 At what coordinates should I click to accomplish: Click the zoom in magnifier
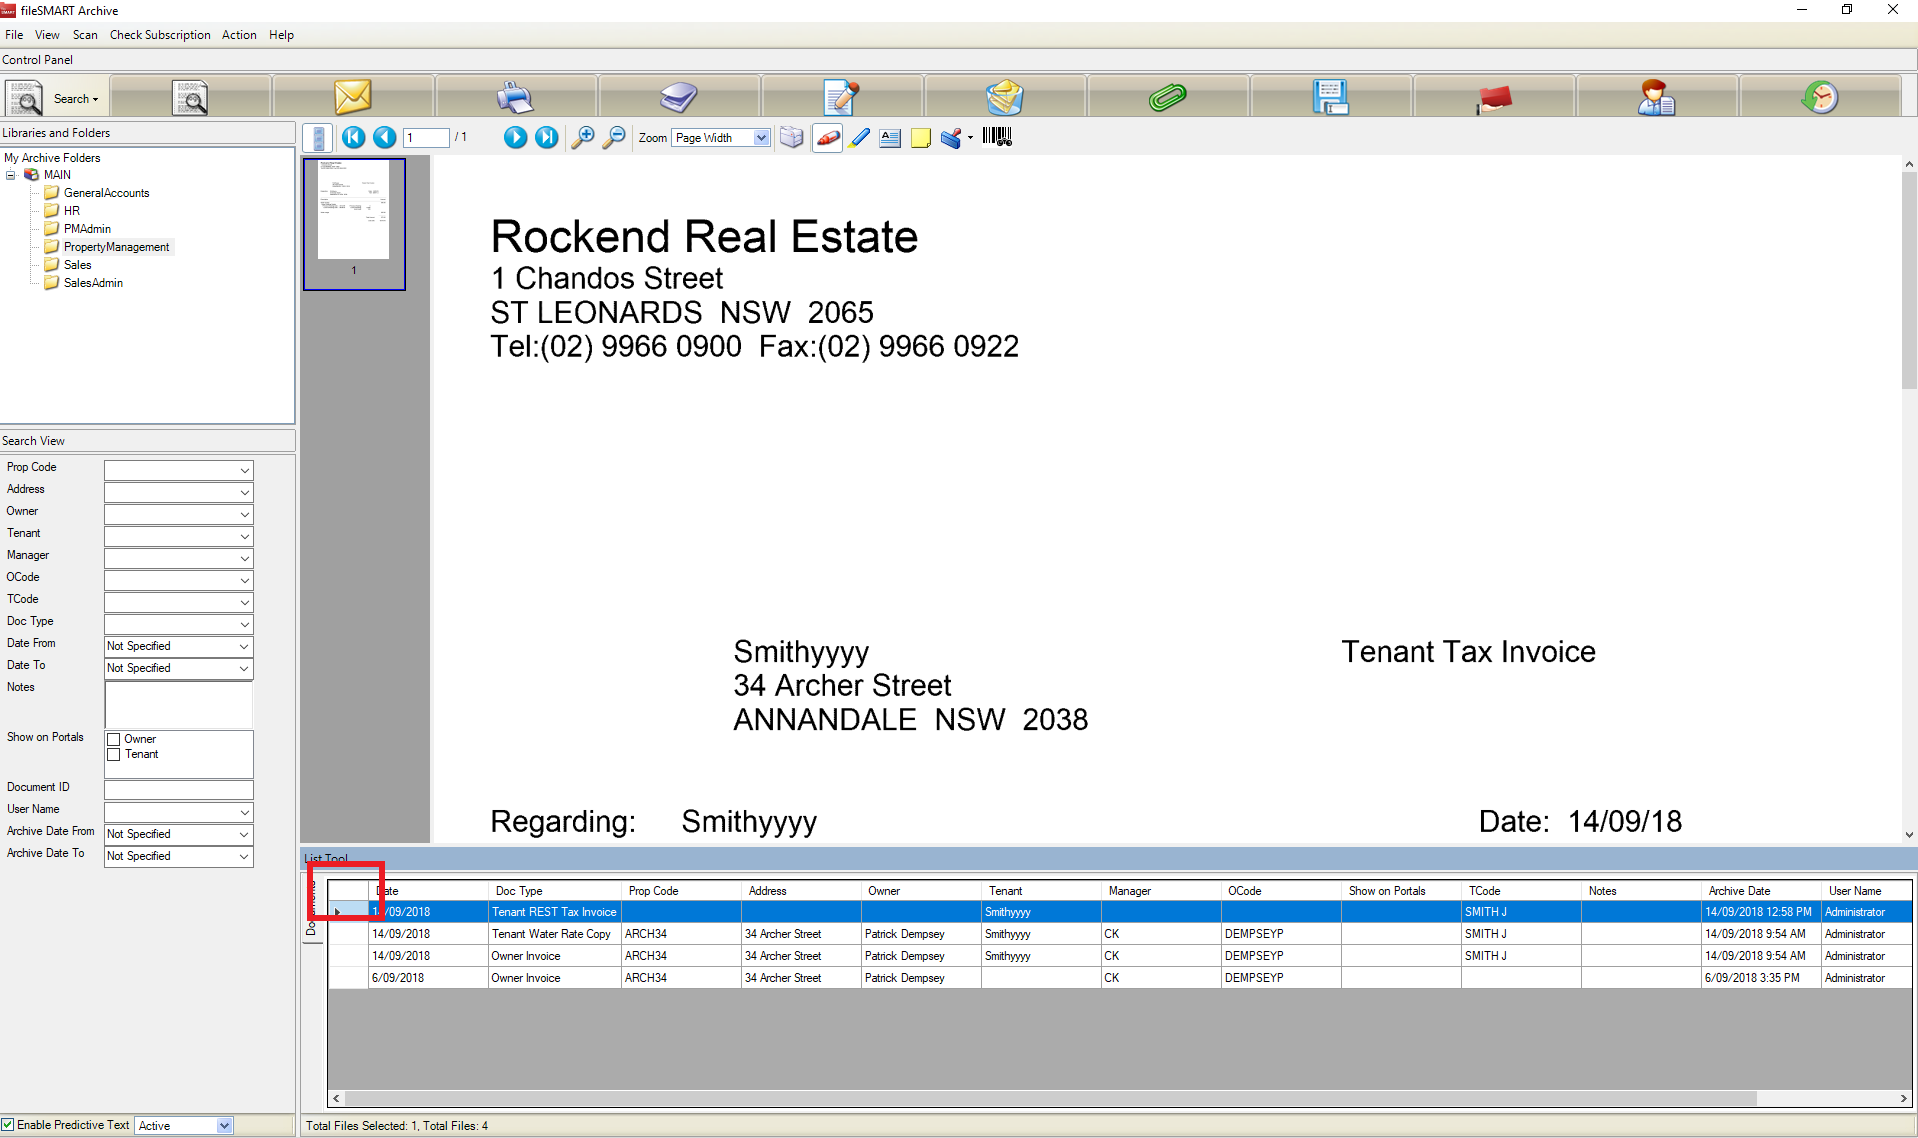(582, 138)
